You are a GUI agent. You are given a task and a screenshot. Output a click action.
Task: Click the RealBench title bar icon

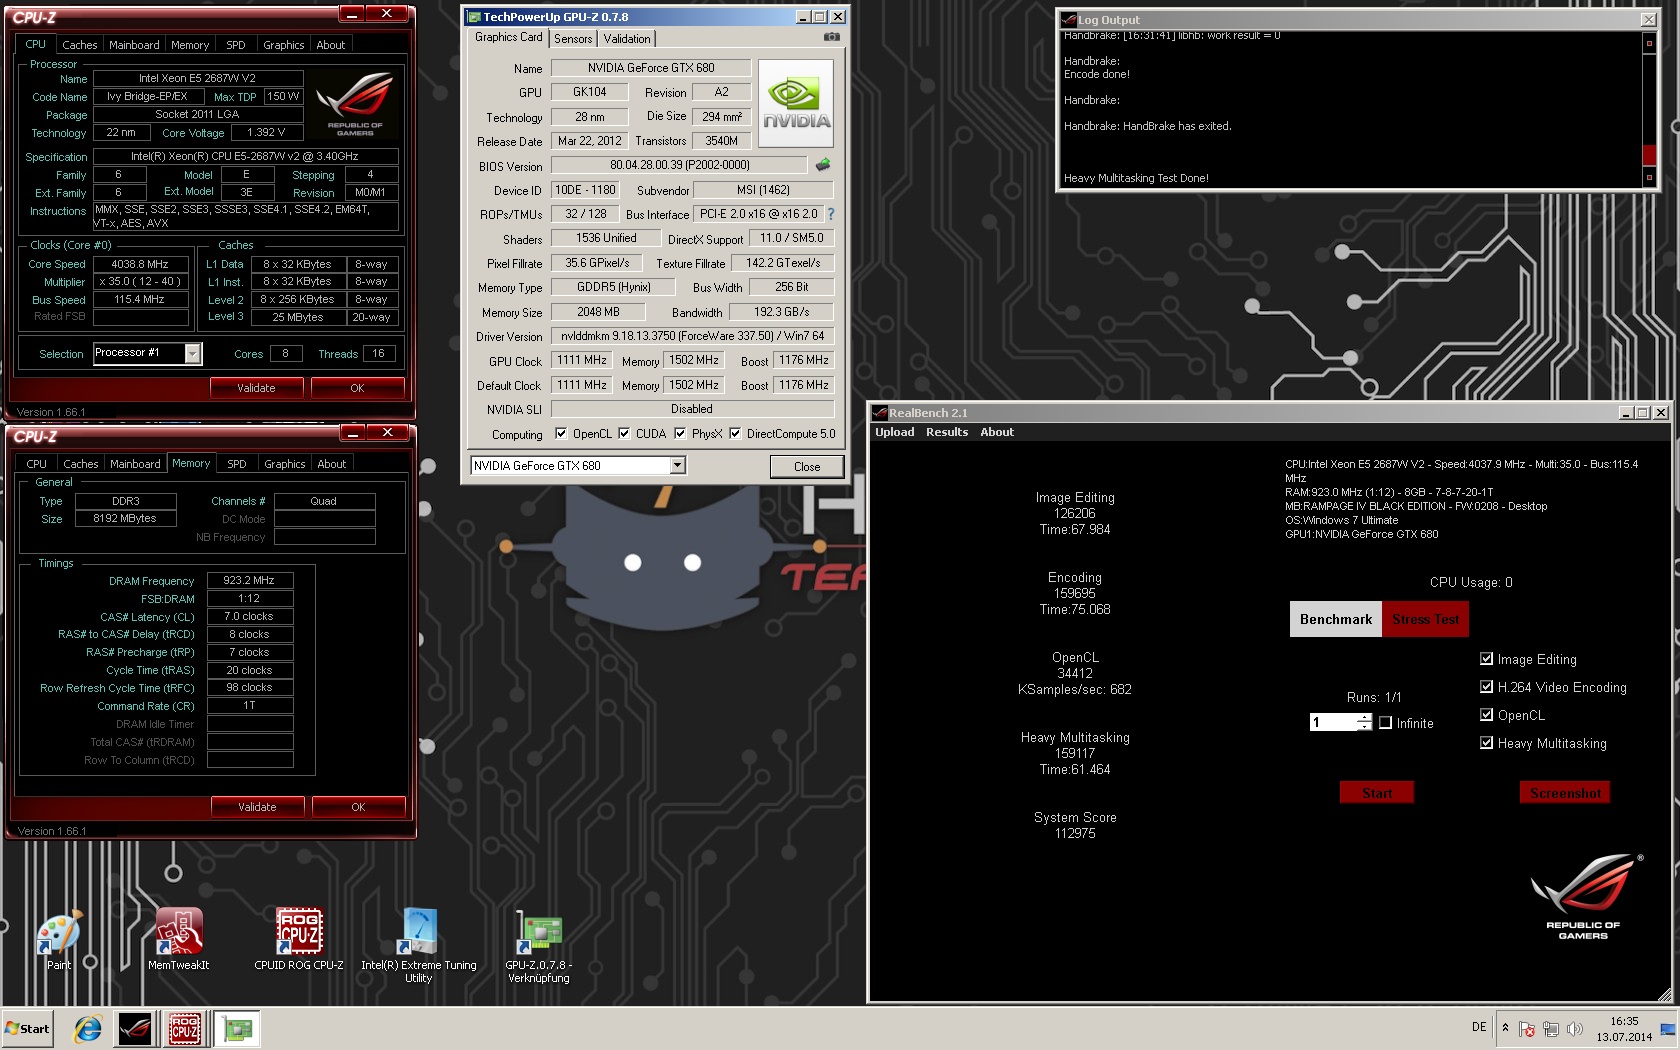[x=880, y=412]
